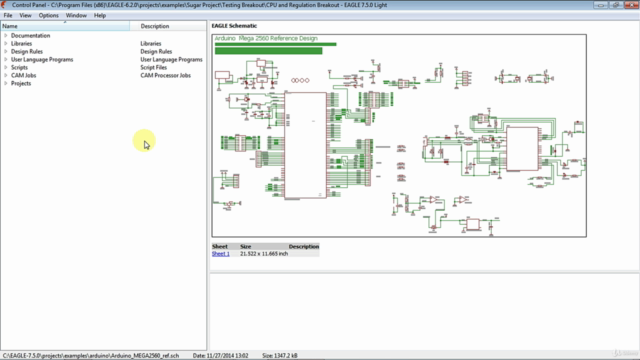Expand the User Language Programs node

pyautogui.click(x=6, y=59)
